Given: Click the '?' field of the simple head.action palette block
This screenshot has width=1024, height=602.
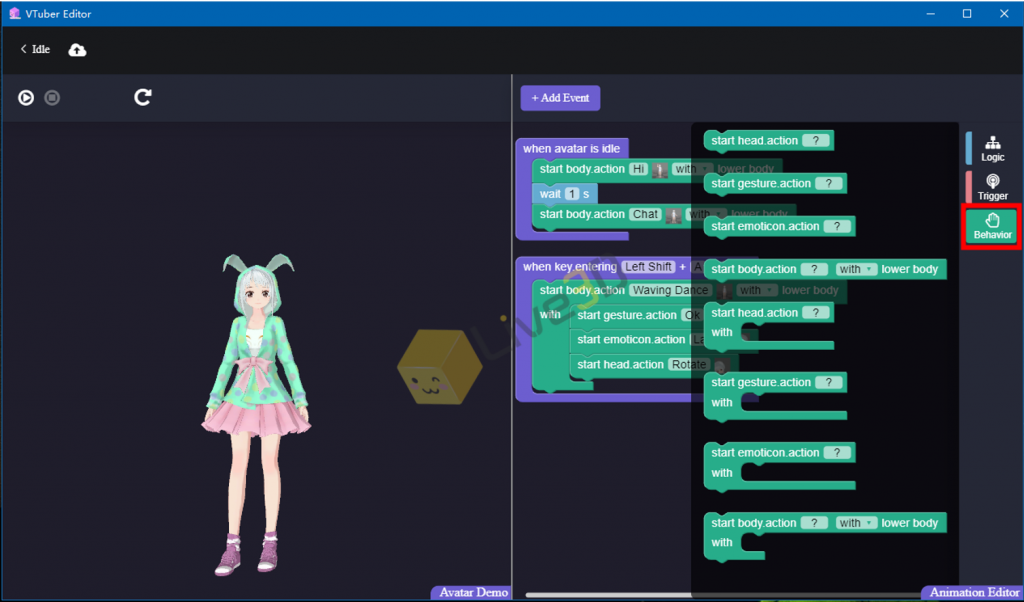Looking at the screenshot, I should (x=815, y=140).
